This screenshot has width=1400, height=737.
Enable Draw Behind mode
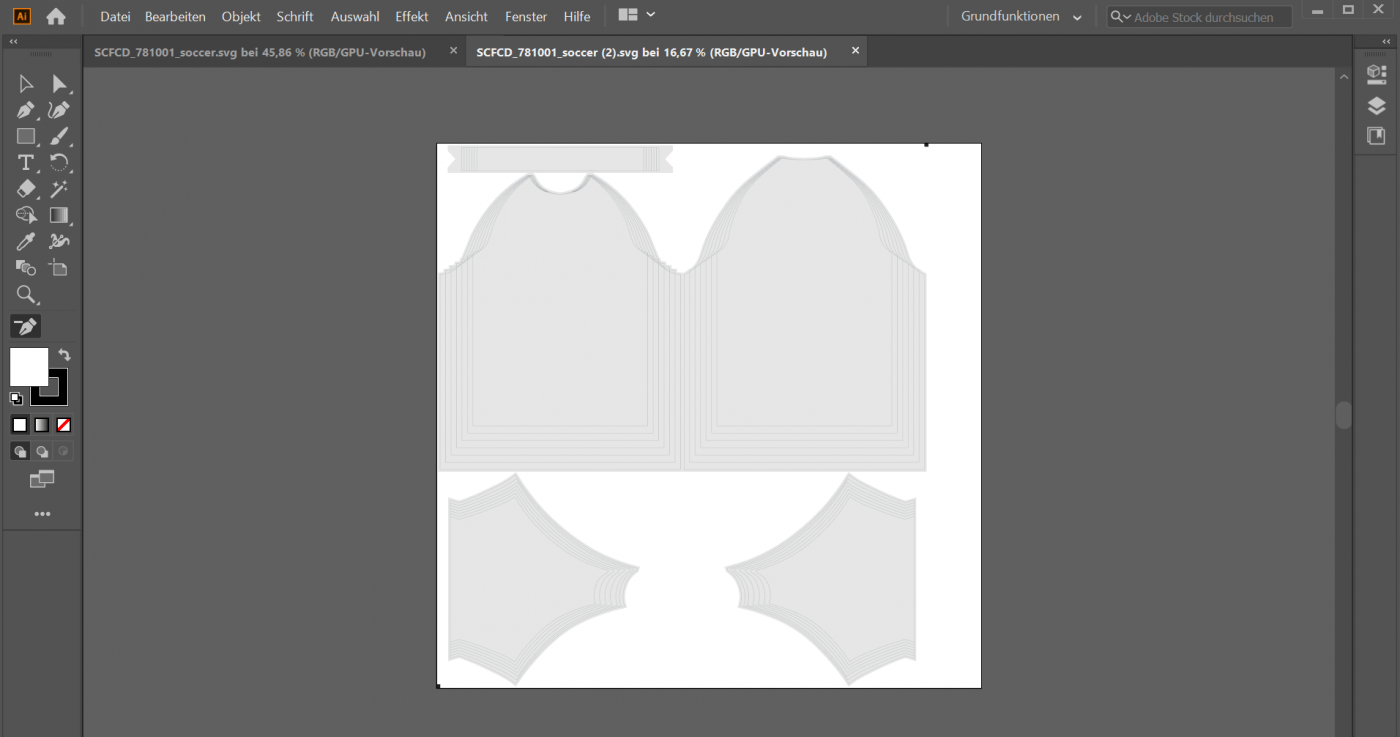[42, 452]
